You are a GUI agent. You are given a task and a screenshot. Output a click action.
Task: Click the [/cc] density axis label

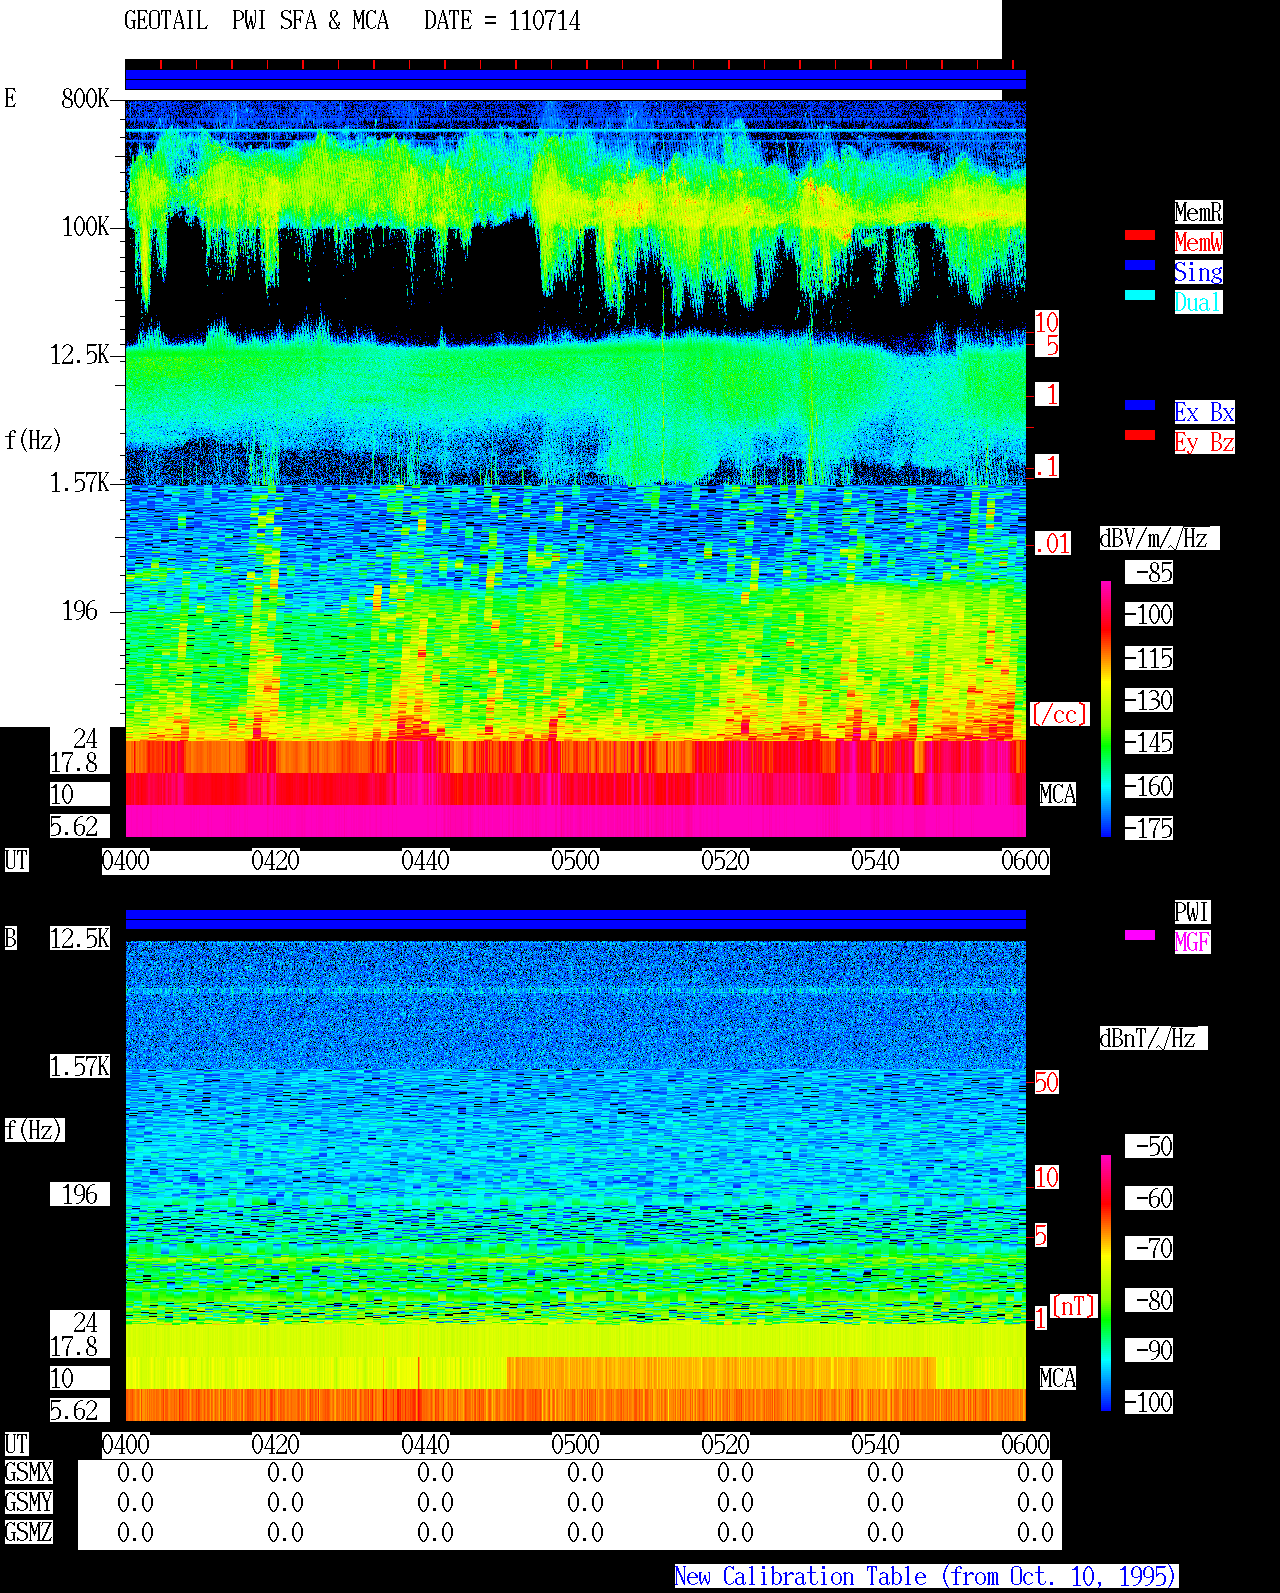coord(1059,714)
